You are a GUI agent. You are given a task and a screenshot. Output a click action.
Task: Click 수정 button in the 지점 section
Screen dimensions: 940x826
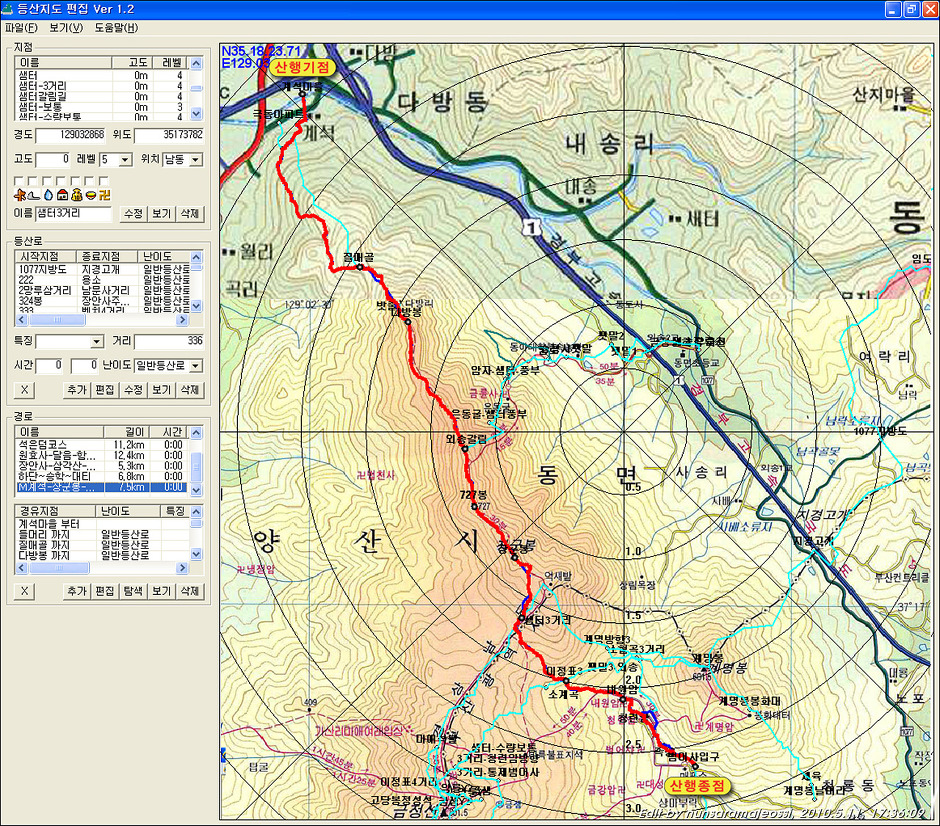pos(133,213)
